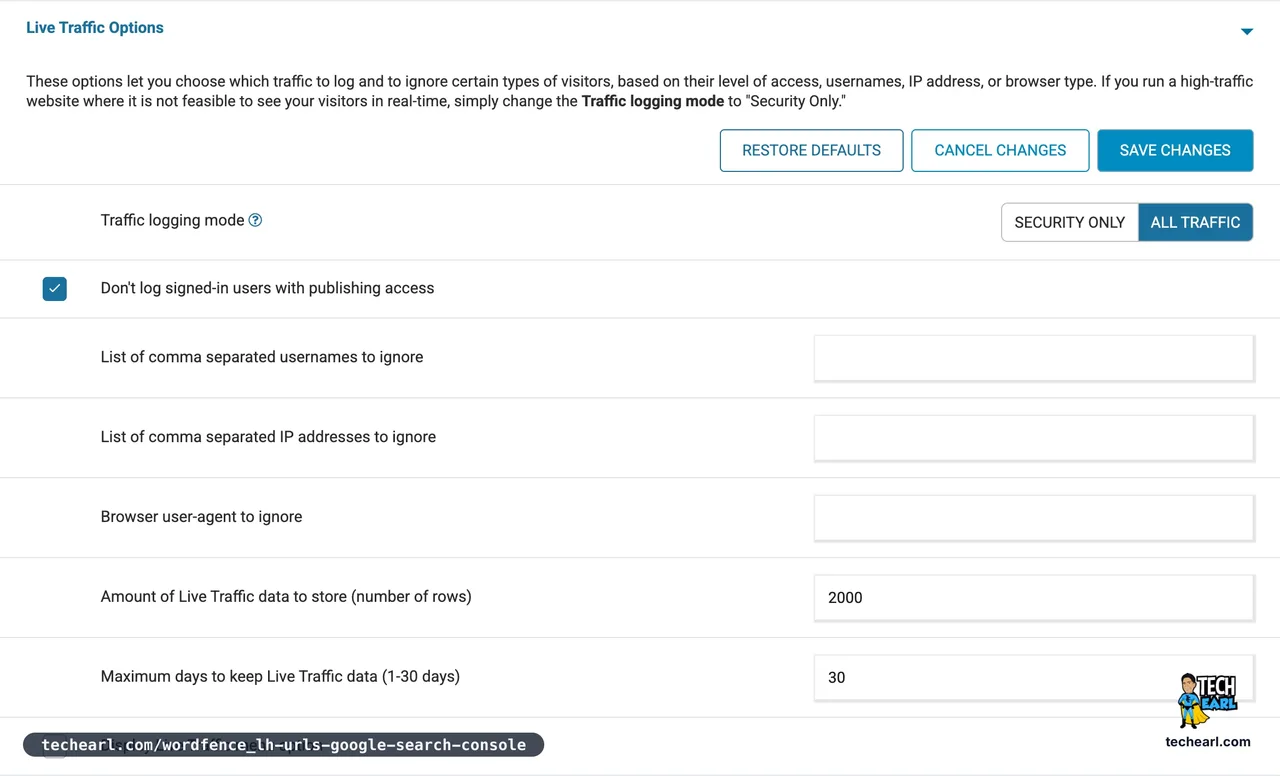The height and width of the screenshot is (776, 1280).
Task: Switch logging mode to Security Only
Action: click(1070, 222)
